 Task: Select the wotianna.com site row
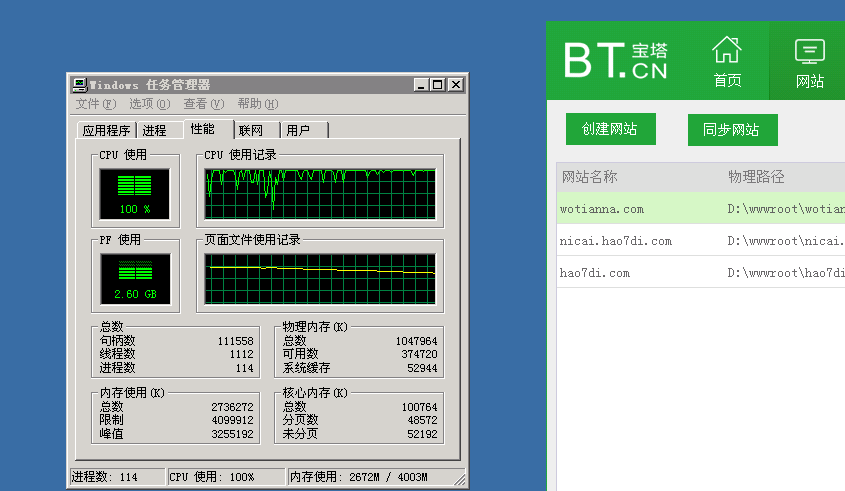[x=701, y=209]
